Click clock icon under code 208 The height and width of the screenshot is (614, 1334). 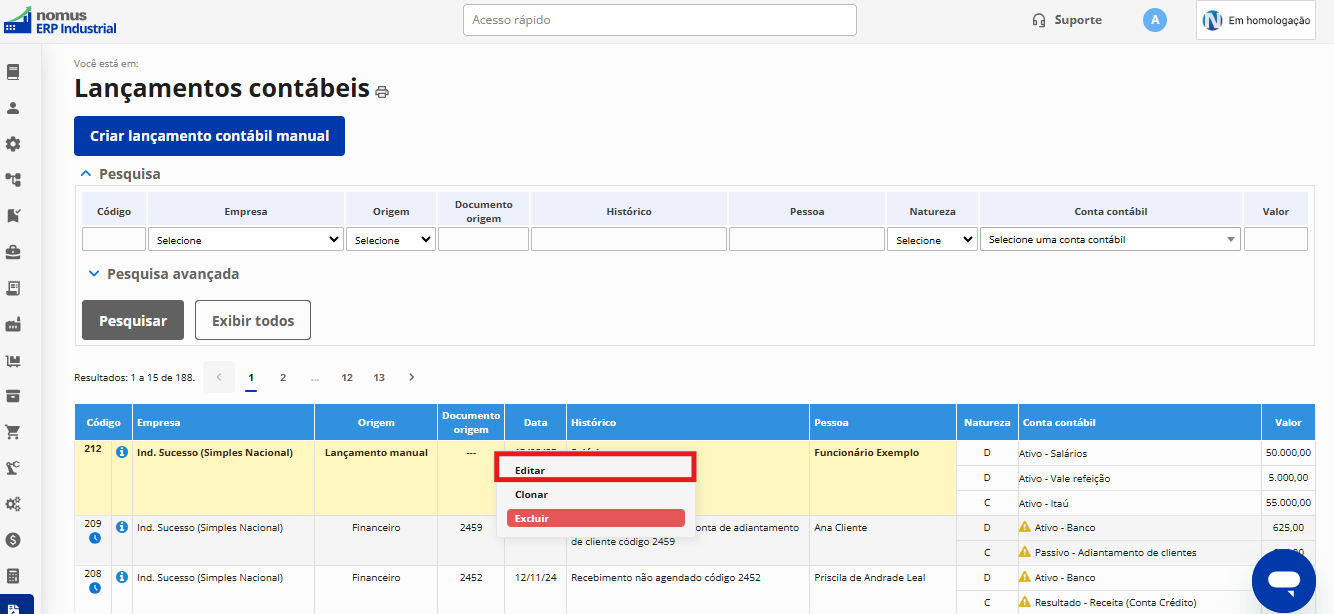click(x=95, y=588)
